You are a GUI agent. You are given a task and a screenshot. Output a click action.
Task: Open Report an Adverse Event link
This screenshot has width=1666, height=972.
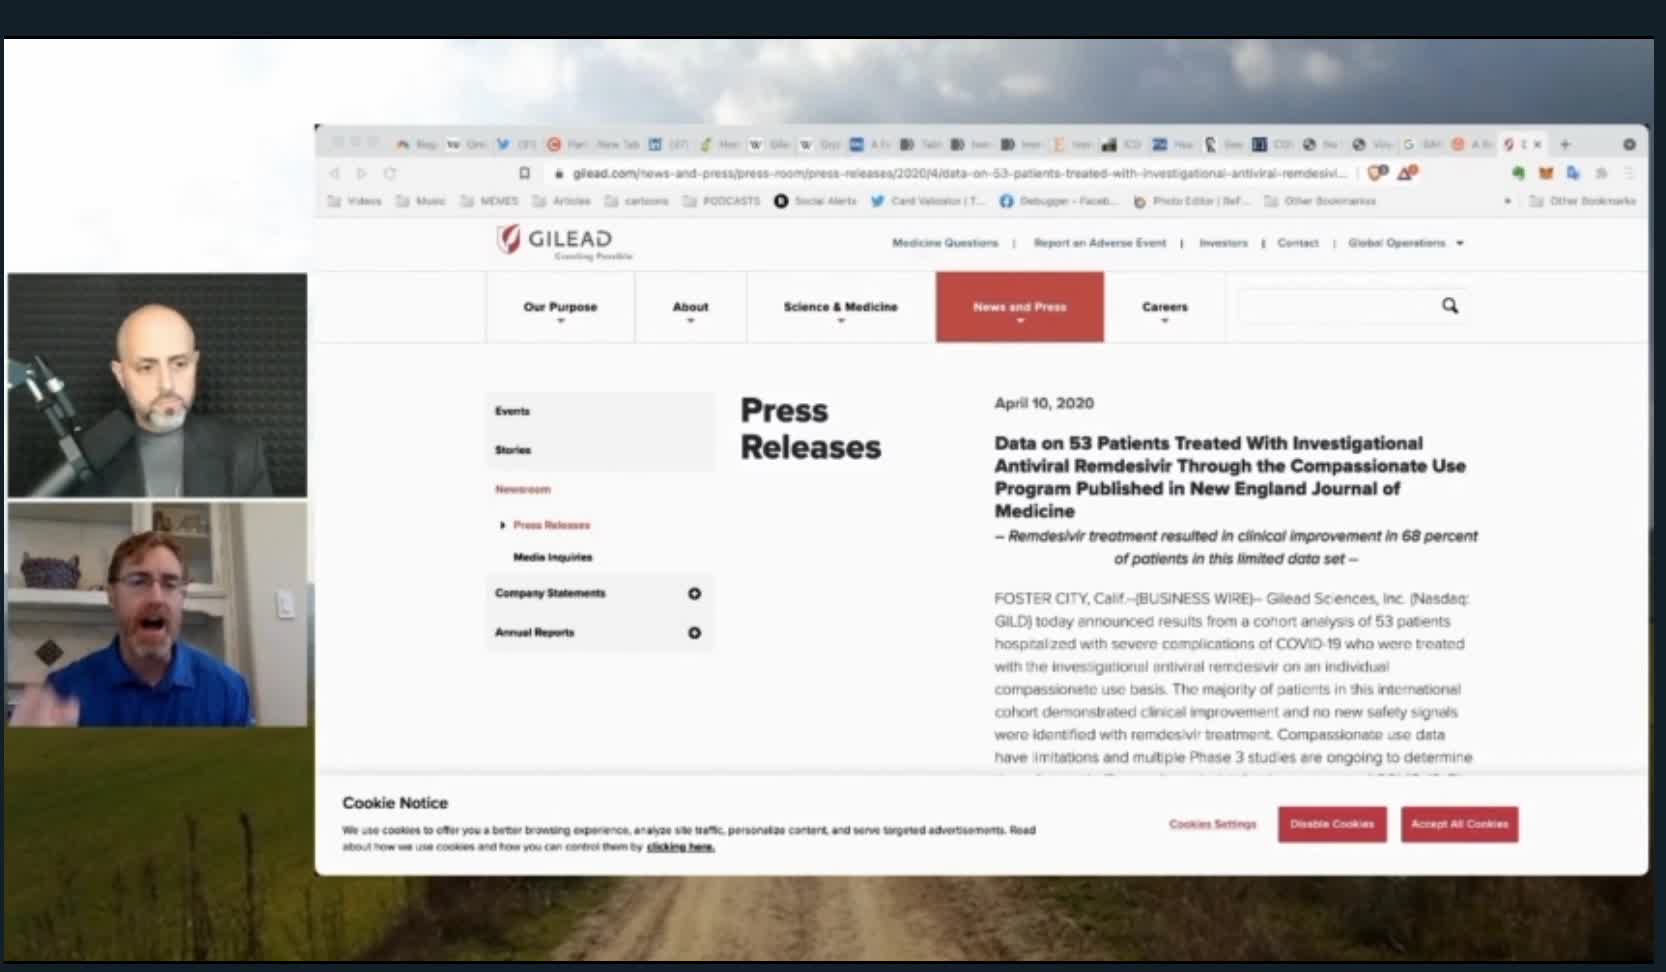(1100, 243)
